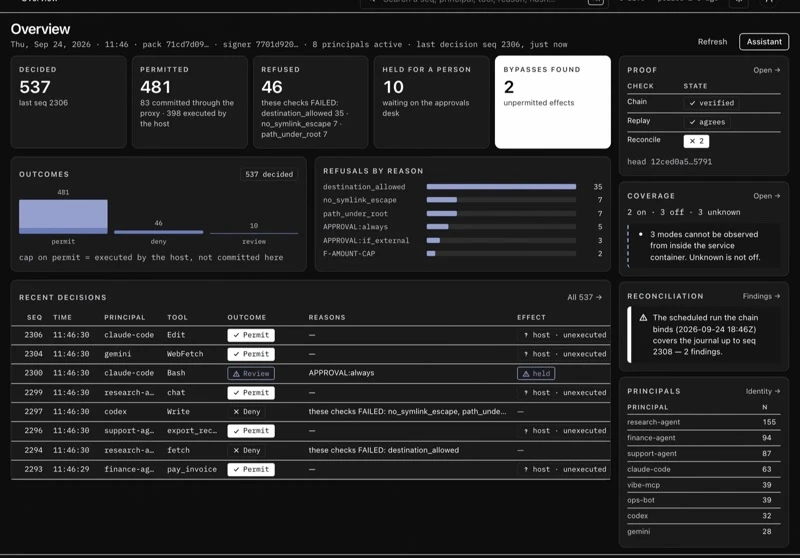This screenshot has width=800, height=558.
Task: Click the destination_allowed refusal bar
Action: pos(501,187)
